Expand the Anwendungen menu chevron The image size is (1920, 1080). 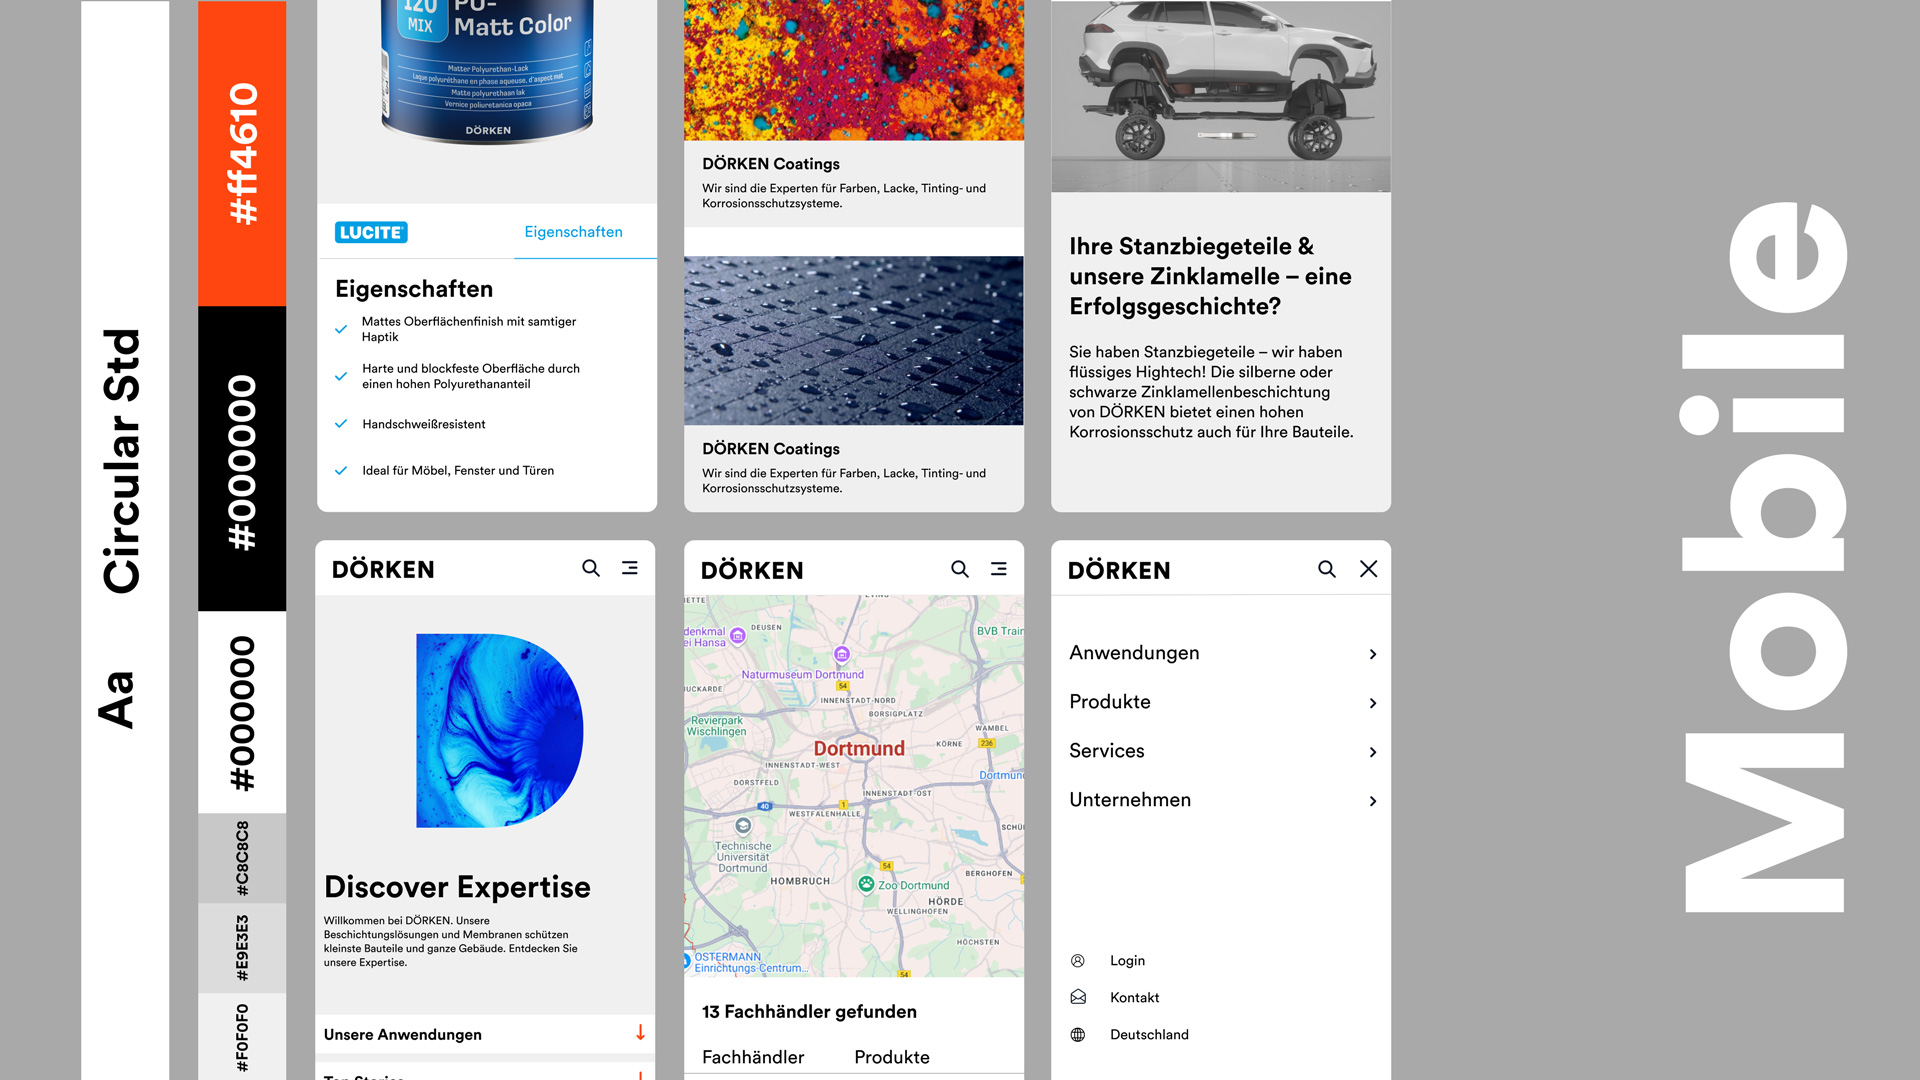coord(1373,654)
